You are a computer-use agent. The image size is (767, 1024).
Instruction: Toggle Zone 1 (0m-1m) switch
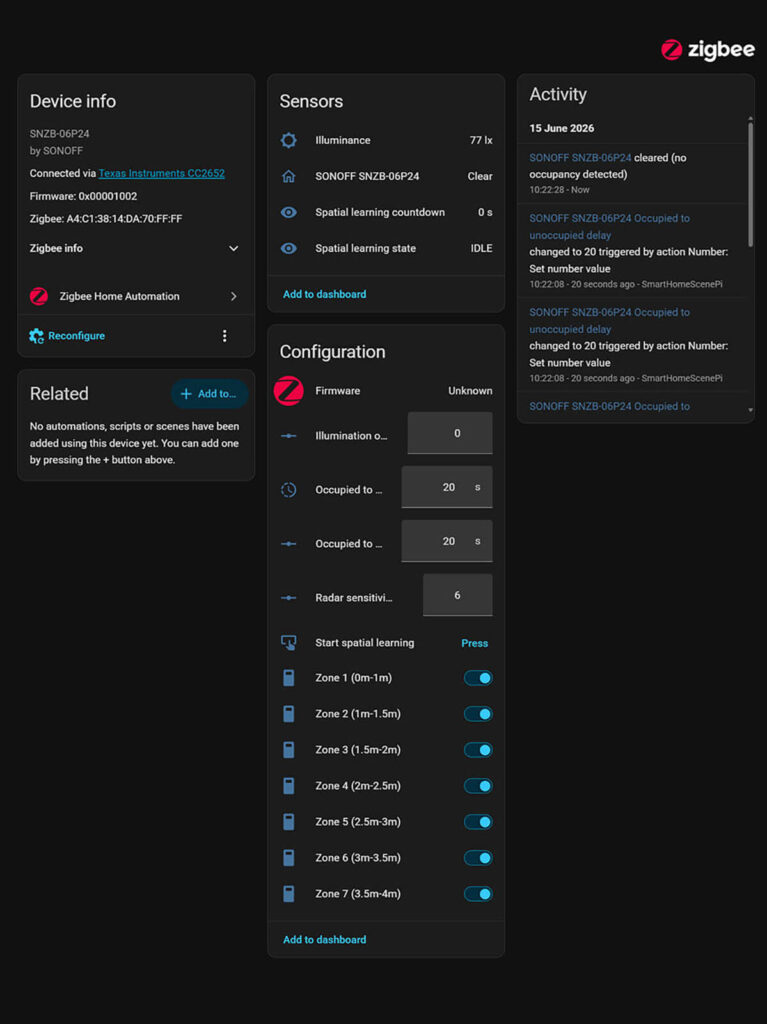point(478,678)
